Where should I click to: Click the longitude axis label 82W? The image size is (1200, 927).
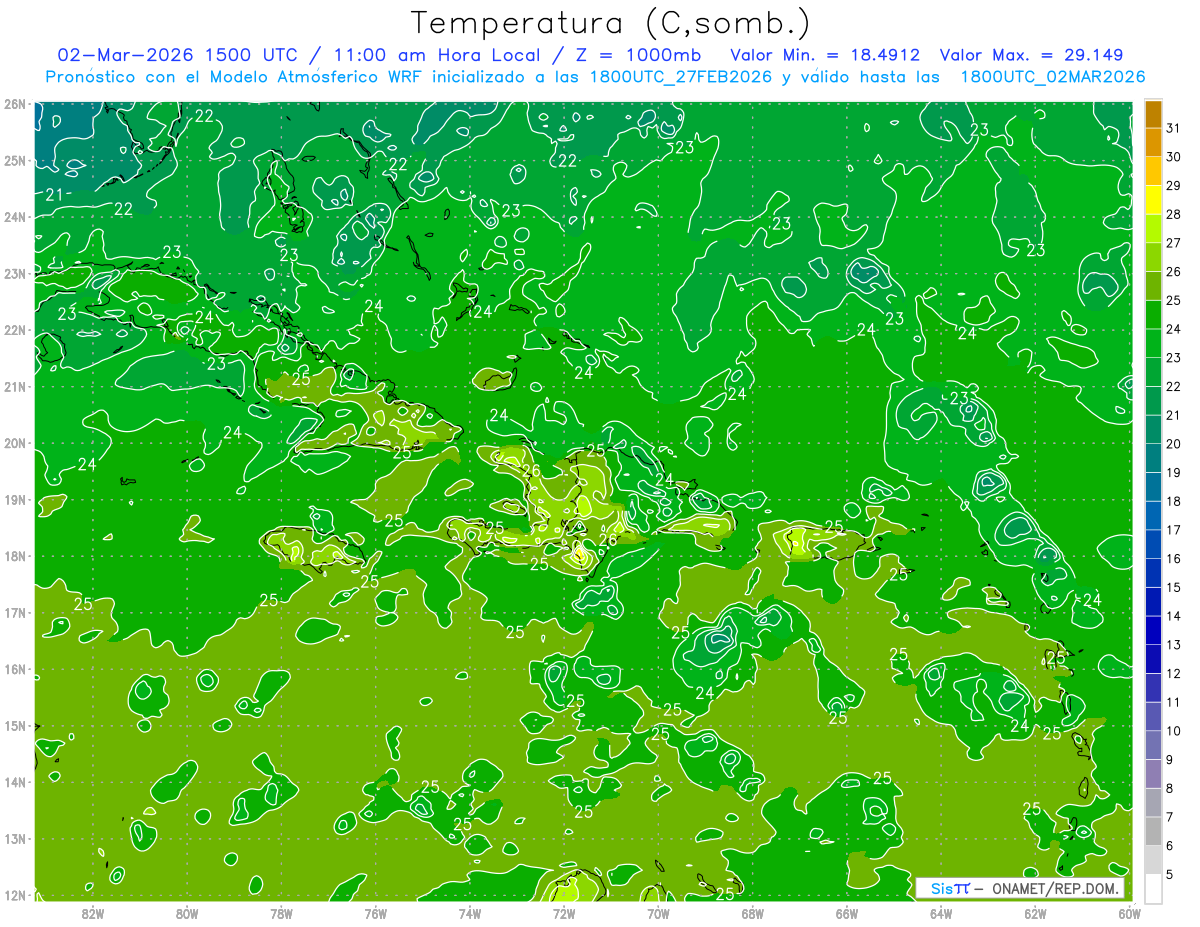click(93, 913)
